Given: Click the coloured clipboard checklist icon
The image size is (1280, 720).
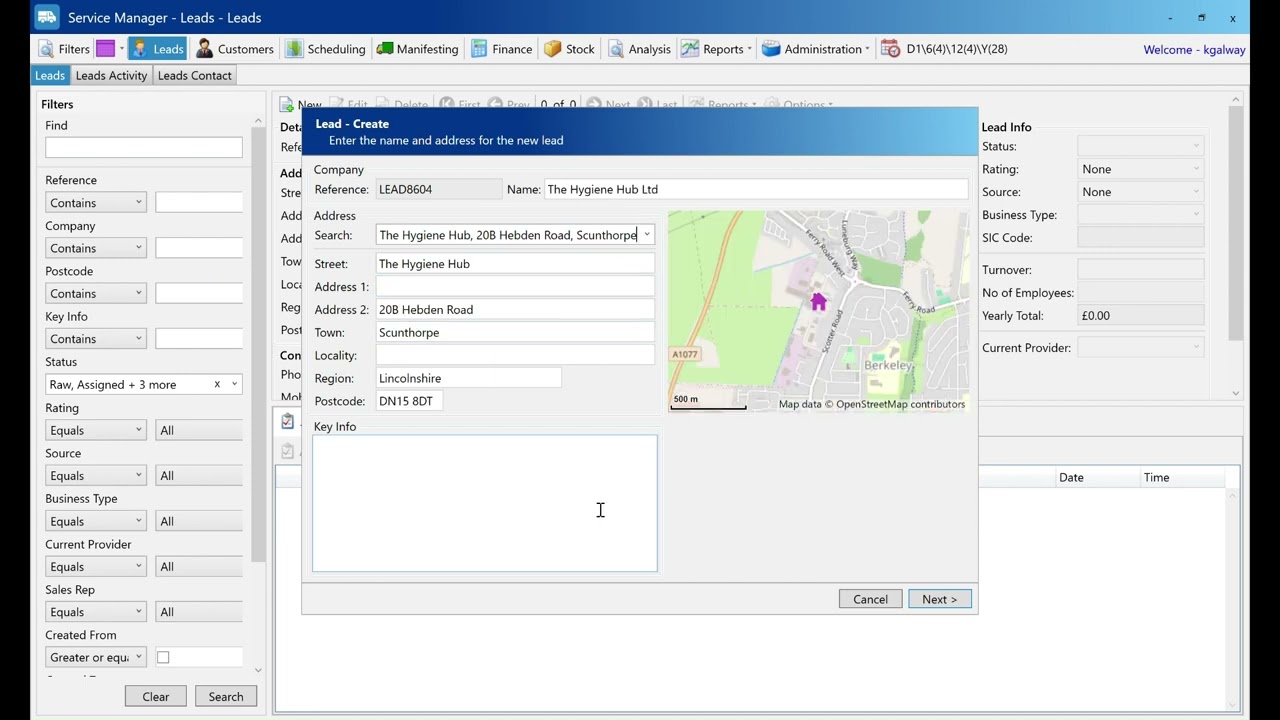Looking at the screenshot, I should click(288, 422).
